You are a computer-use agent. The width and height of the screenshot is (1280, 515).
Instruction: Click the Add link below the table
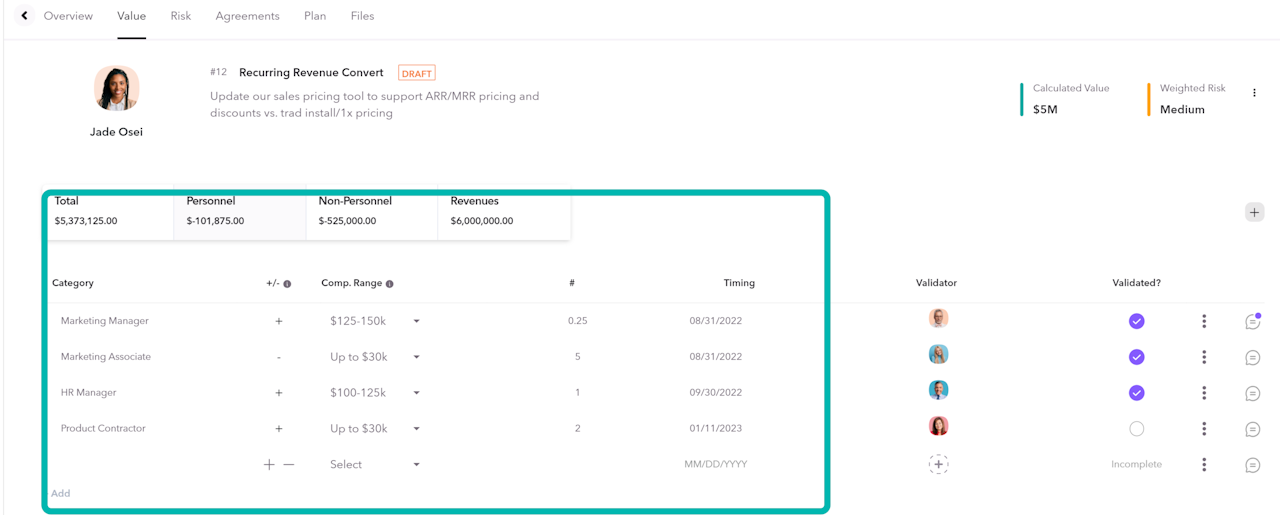(61, 493)
